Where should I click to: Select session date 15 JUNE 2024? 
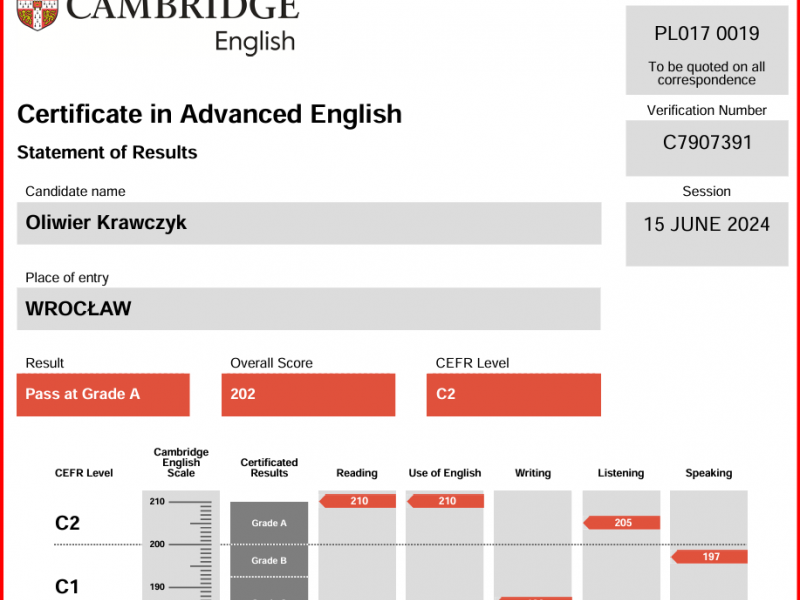point(707,224)
